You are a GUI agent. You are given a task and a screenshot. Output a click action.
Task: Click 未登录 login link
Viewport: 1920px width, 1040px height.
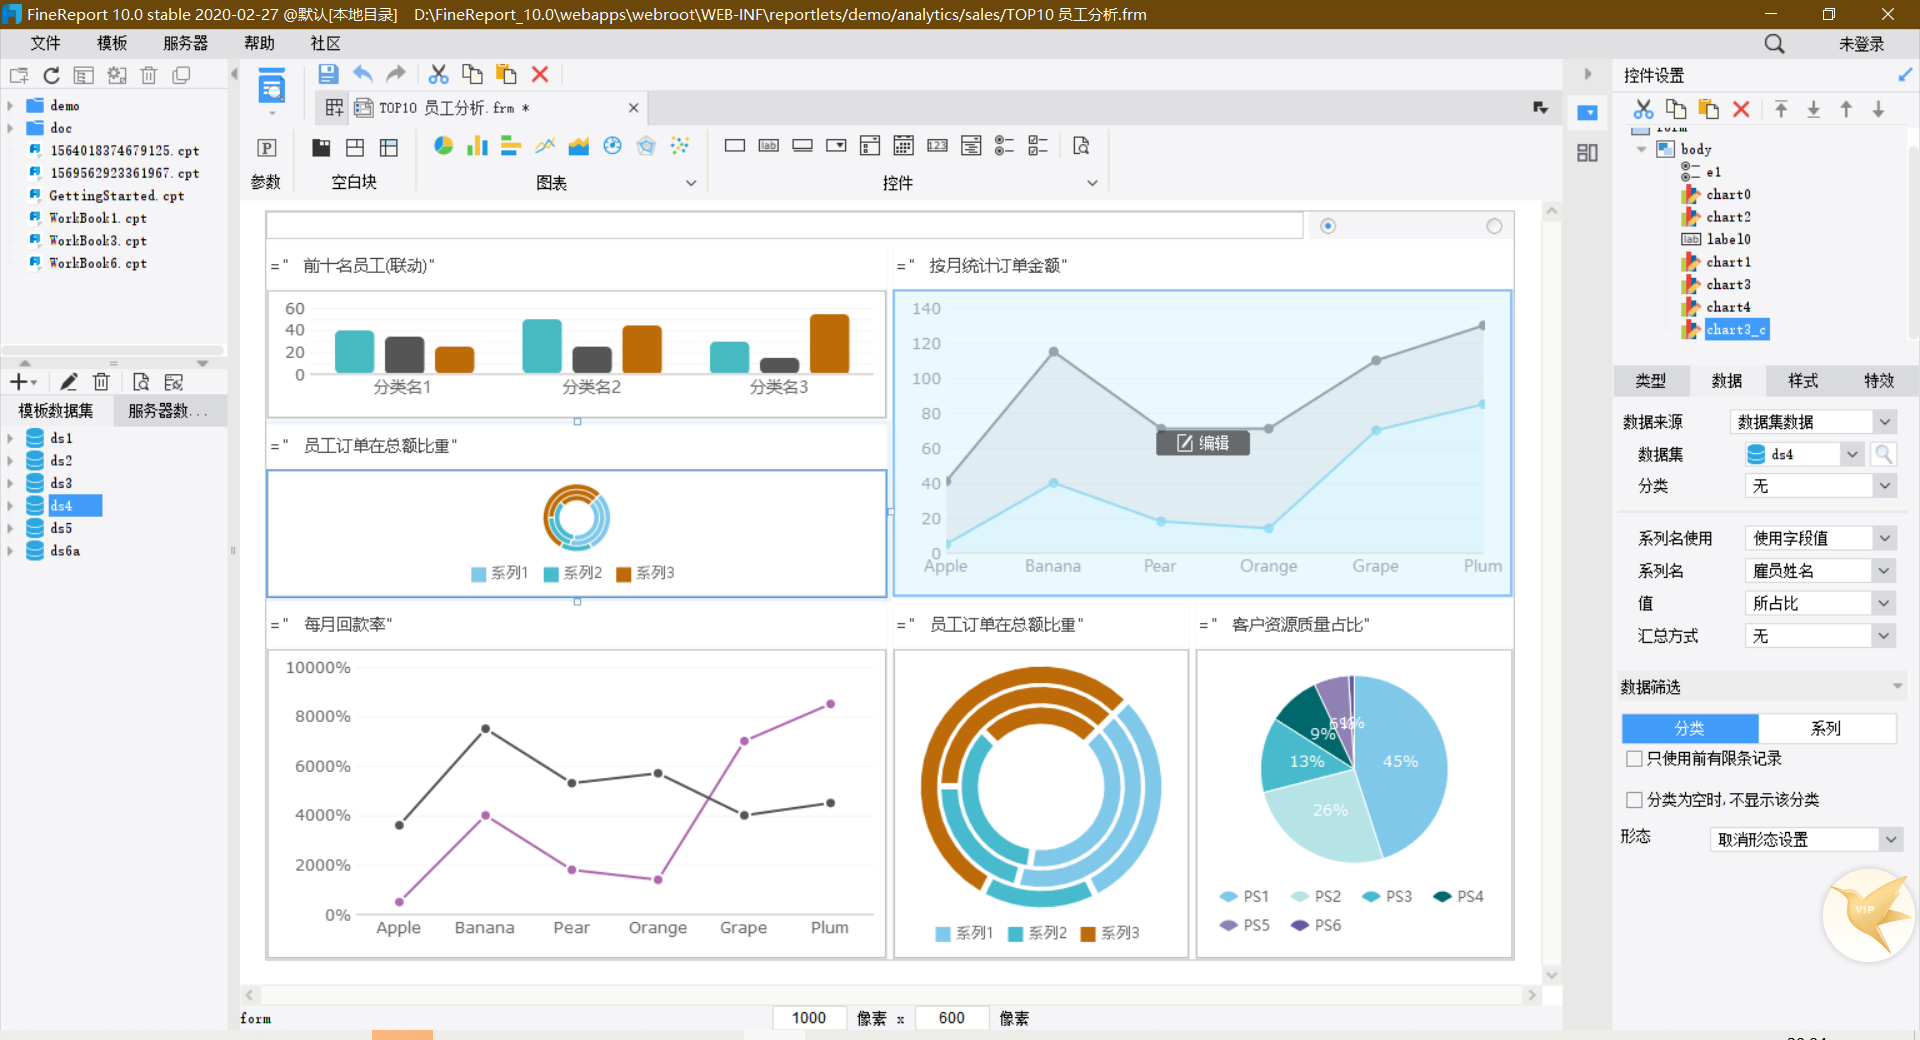pyautogui.click(x=1861, y=44)
